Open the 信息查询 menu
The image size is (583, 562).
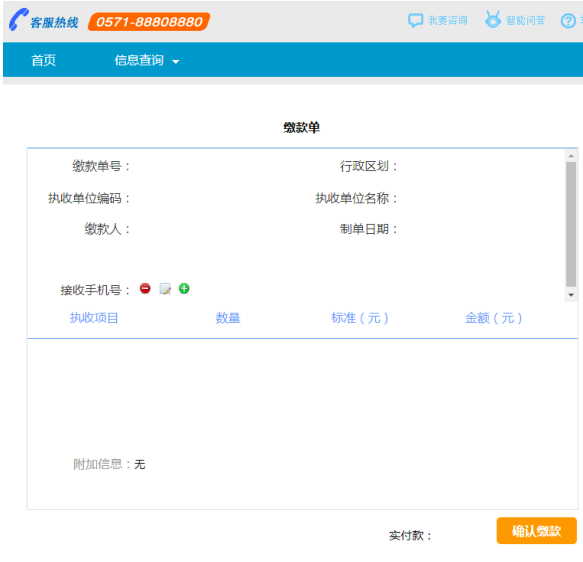tap(139, 60)
